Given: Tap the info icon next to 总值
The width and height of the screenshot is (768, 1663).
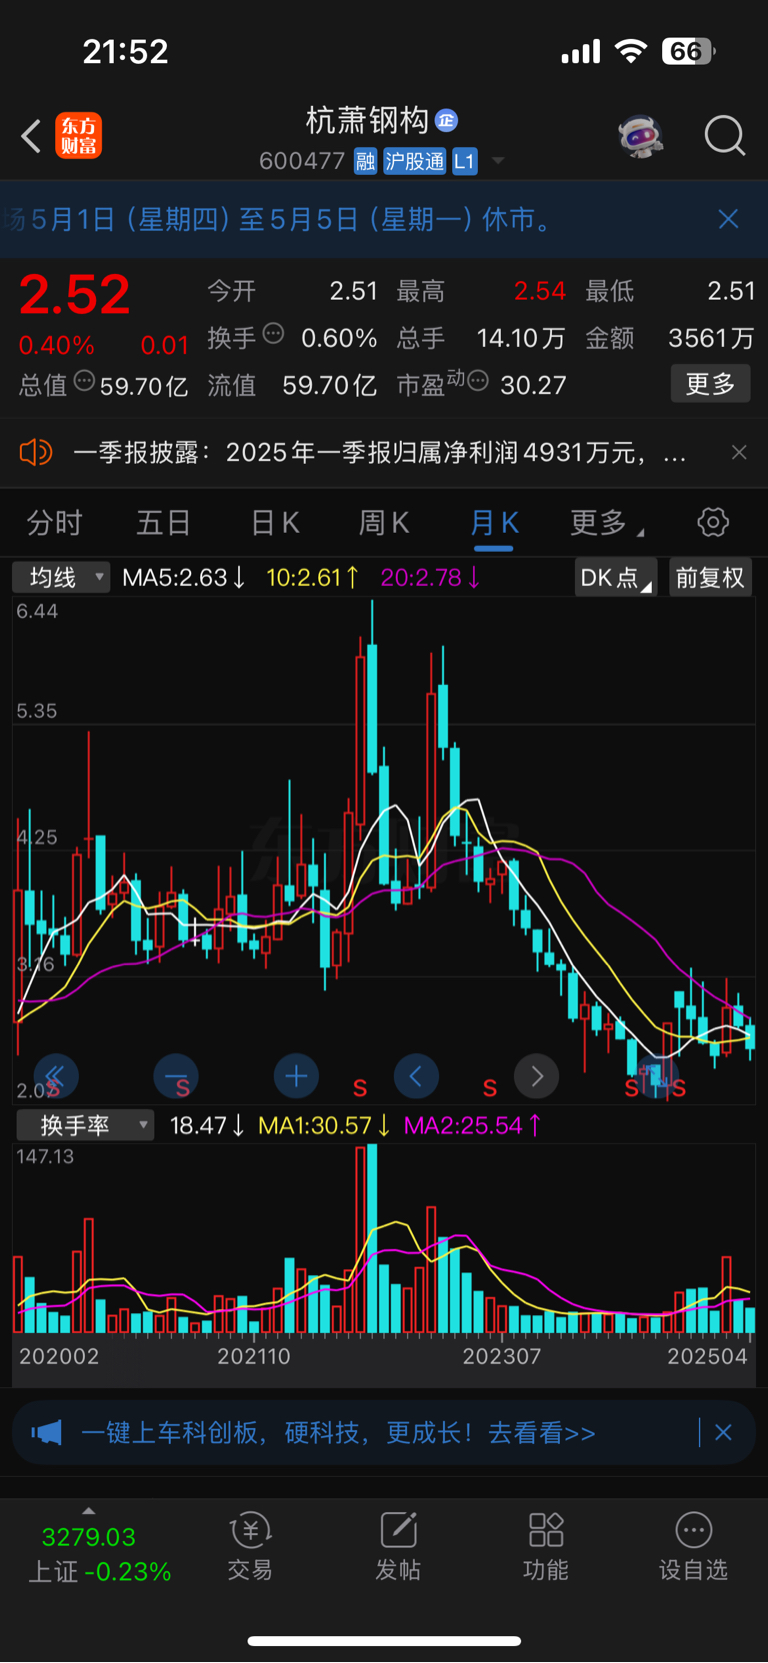Looking at the screenshot, I should click(x=84, y=381).
